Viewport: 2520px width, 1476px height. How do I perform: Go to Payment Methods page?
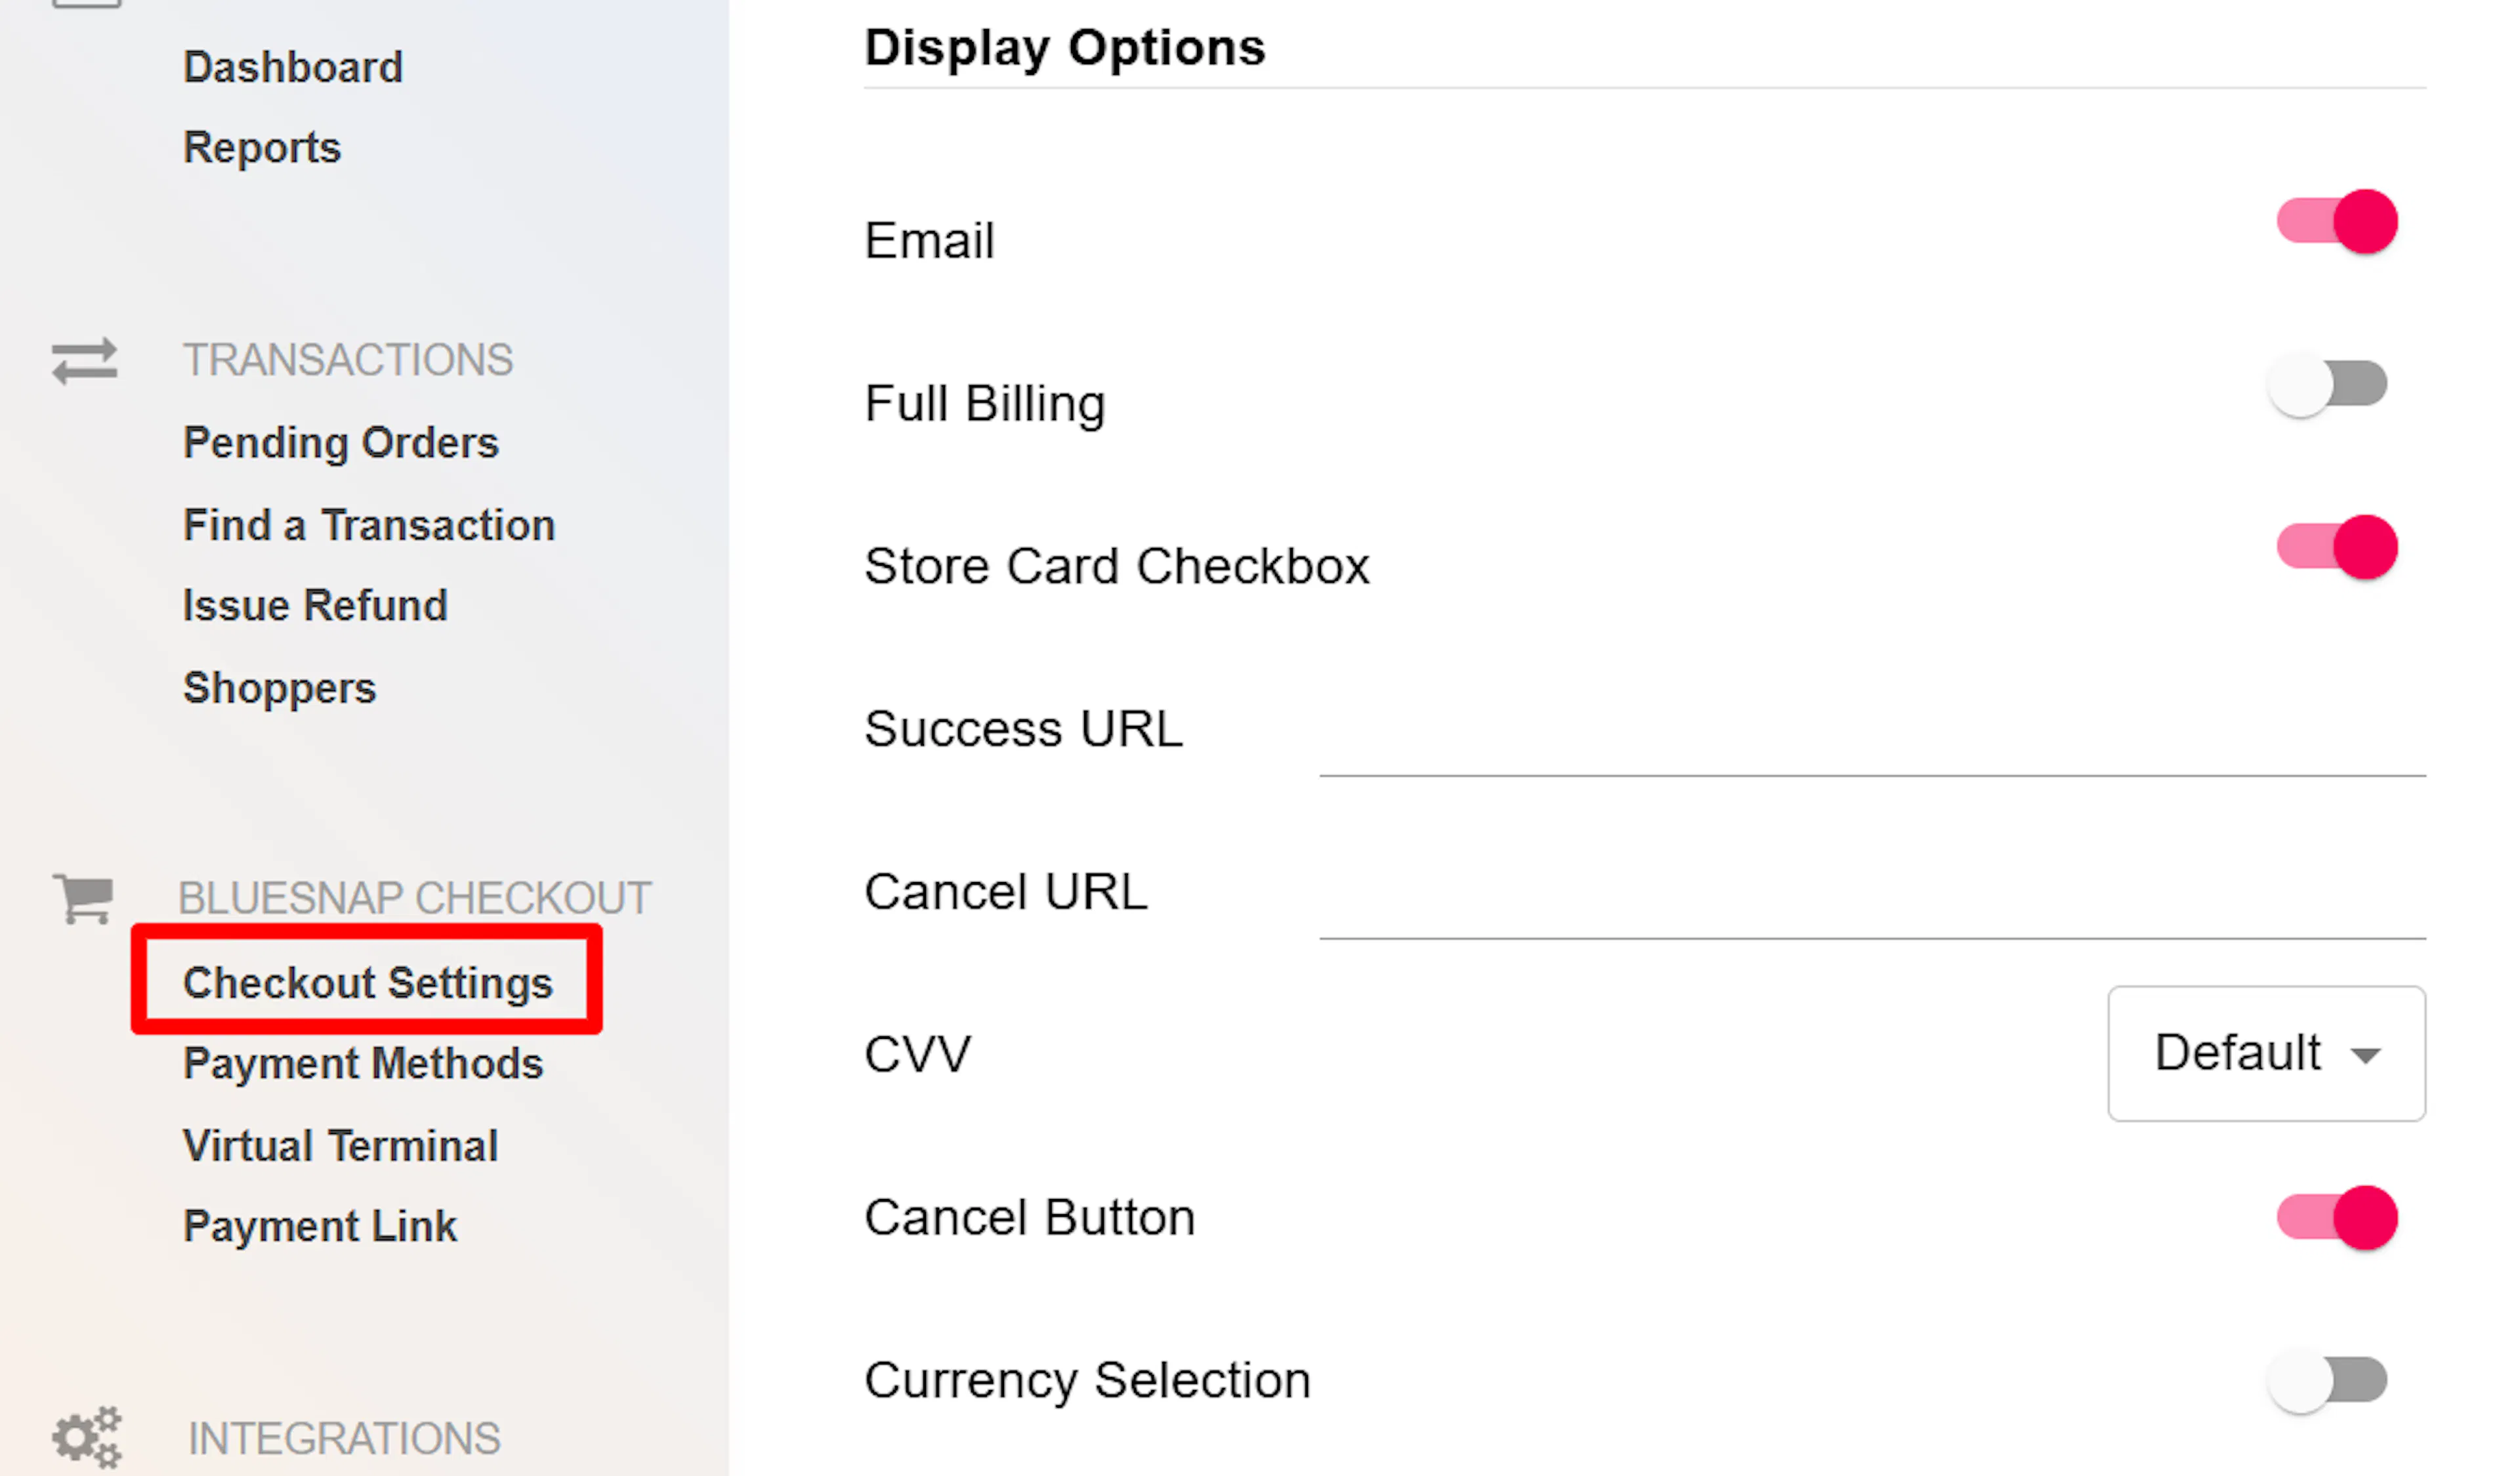click(363, 1062)
